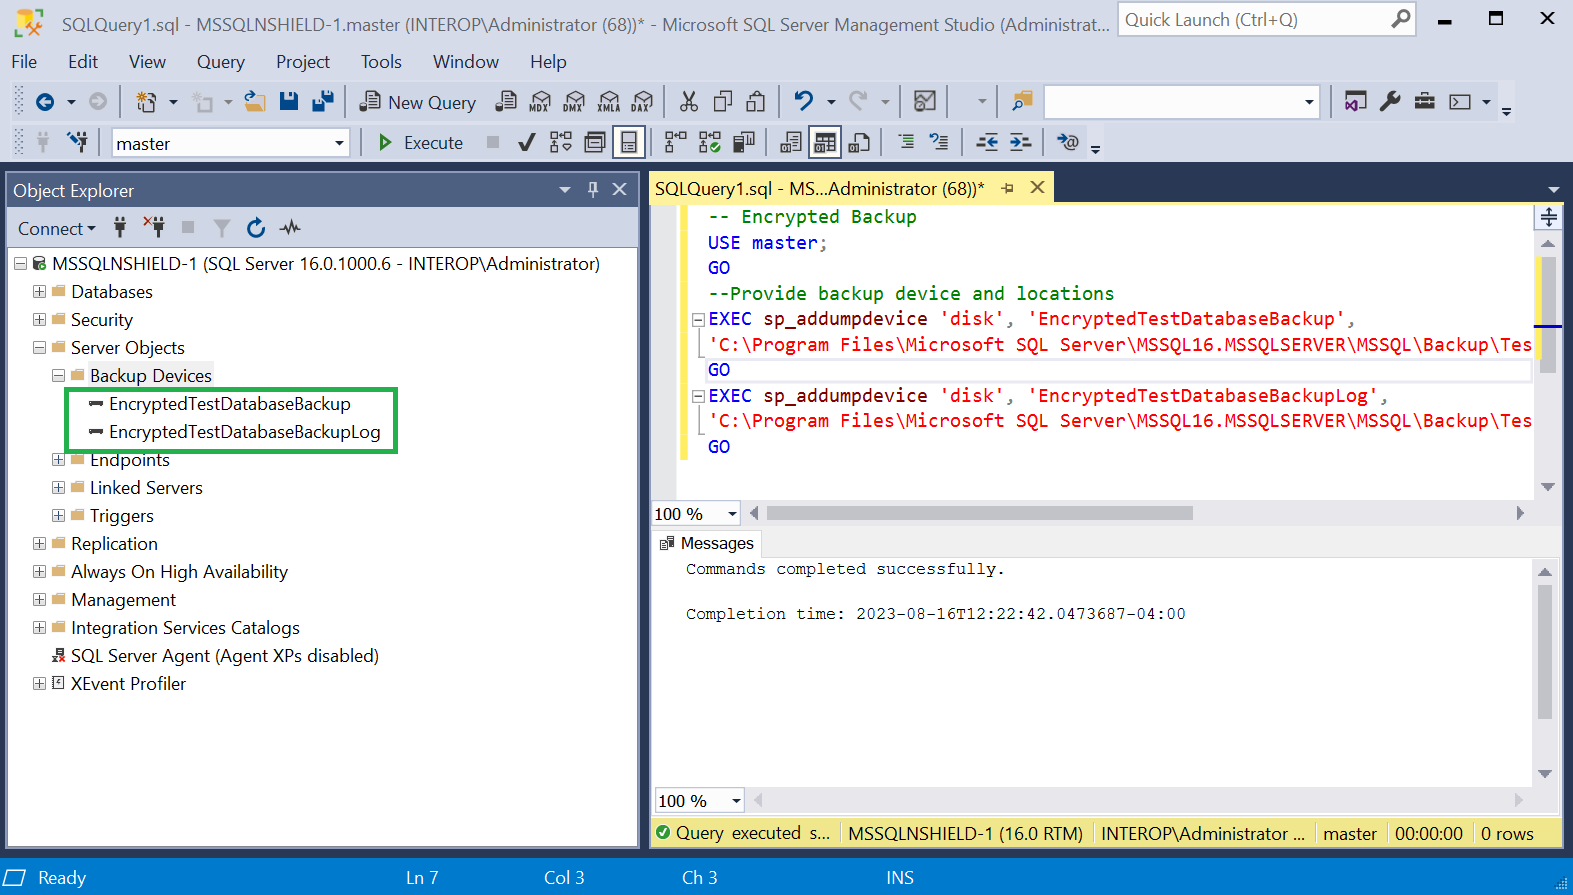Click the Save file icon
The image size is (1573, 895).
click(x=289, y=101)
